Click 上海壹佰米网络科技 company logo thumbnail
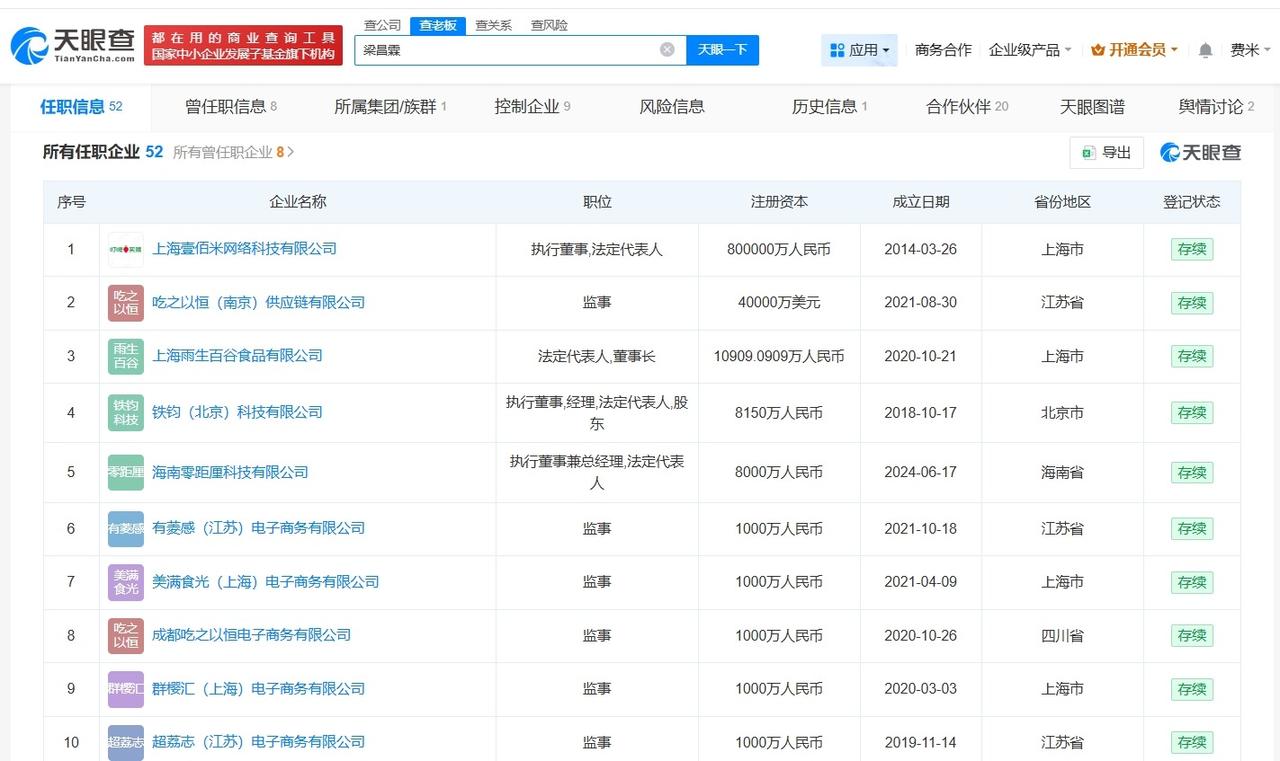Viewport: 1280px width, 761px height. (125, 249)
